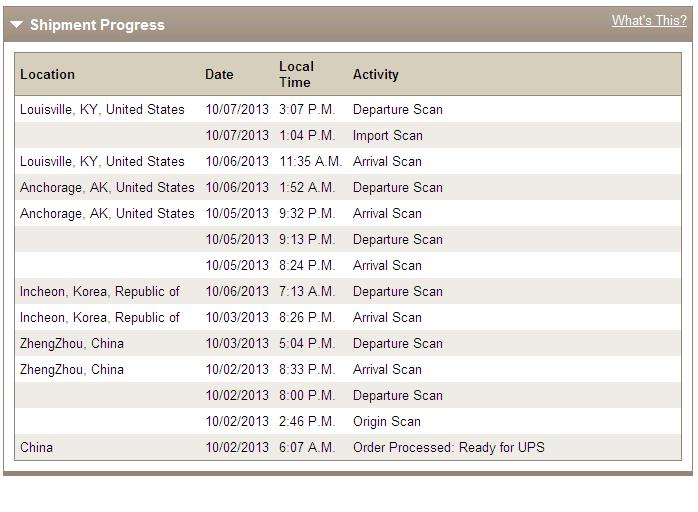Open the What's This? link
This screenshot has height=512, width=698.
point(649,20)
